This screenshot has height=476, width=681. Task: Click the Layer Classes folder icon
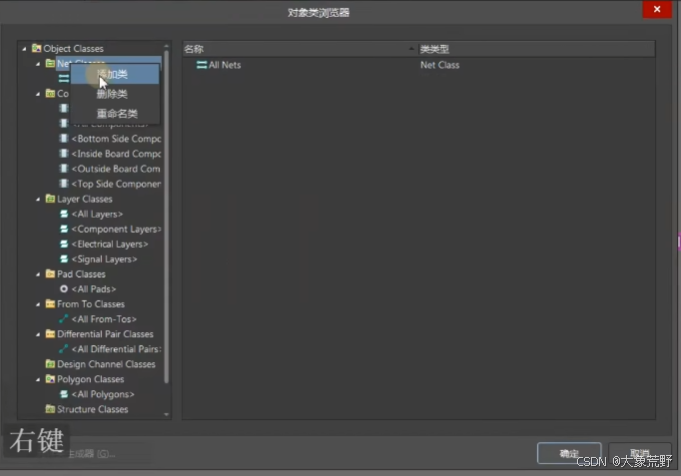[50, 199]
